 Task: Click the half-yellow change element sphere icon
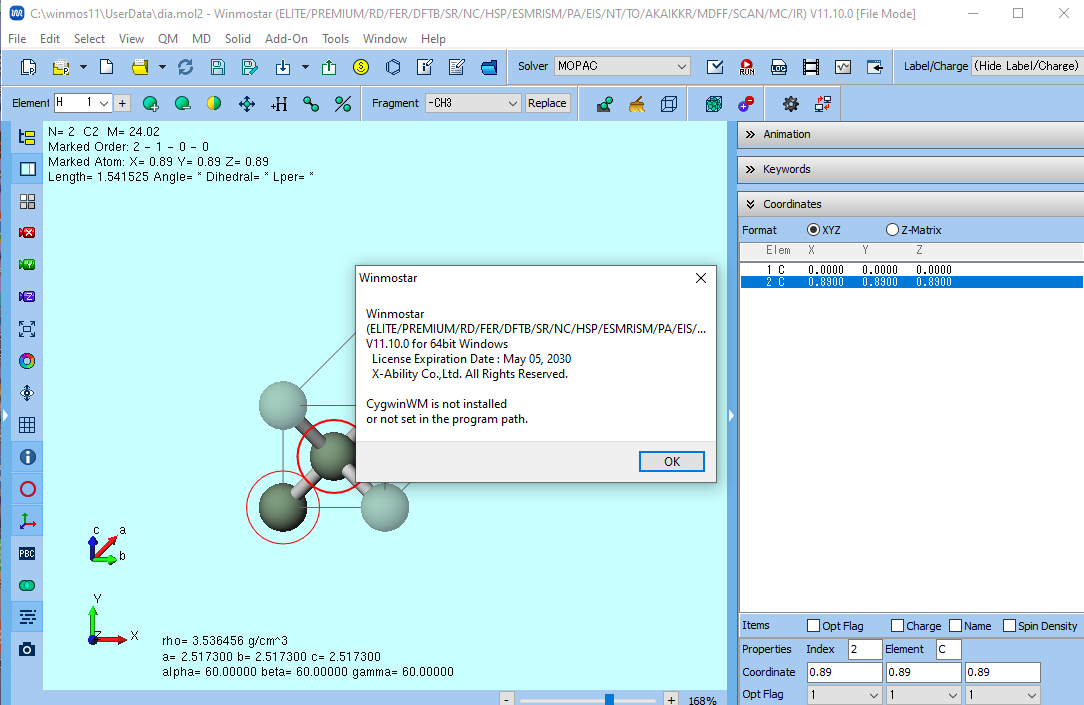(214, 104)
